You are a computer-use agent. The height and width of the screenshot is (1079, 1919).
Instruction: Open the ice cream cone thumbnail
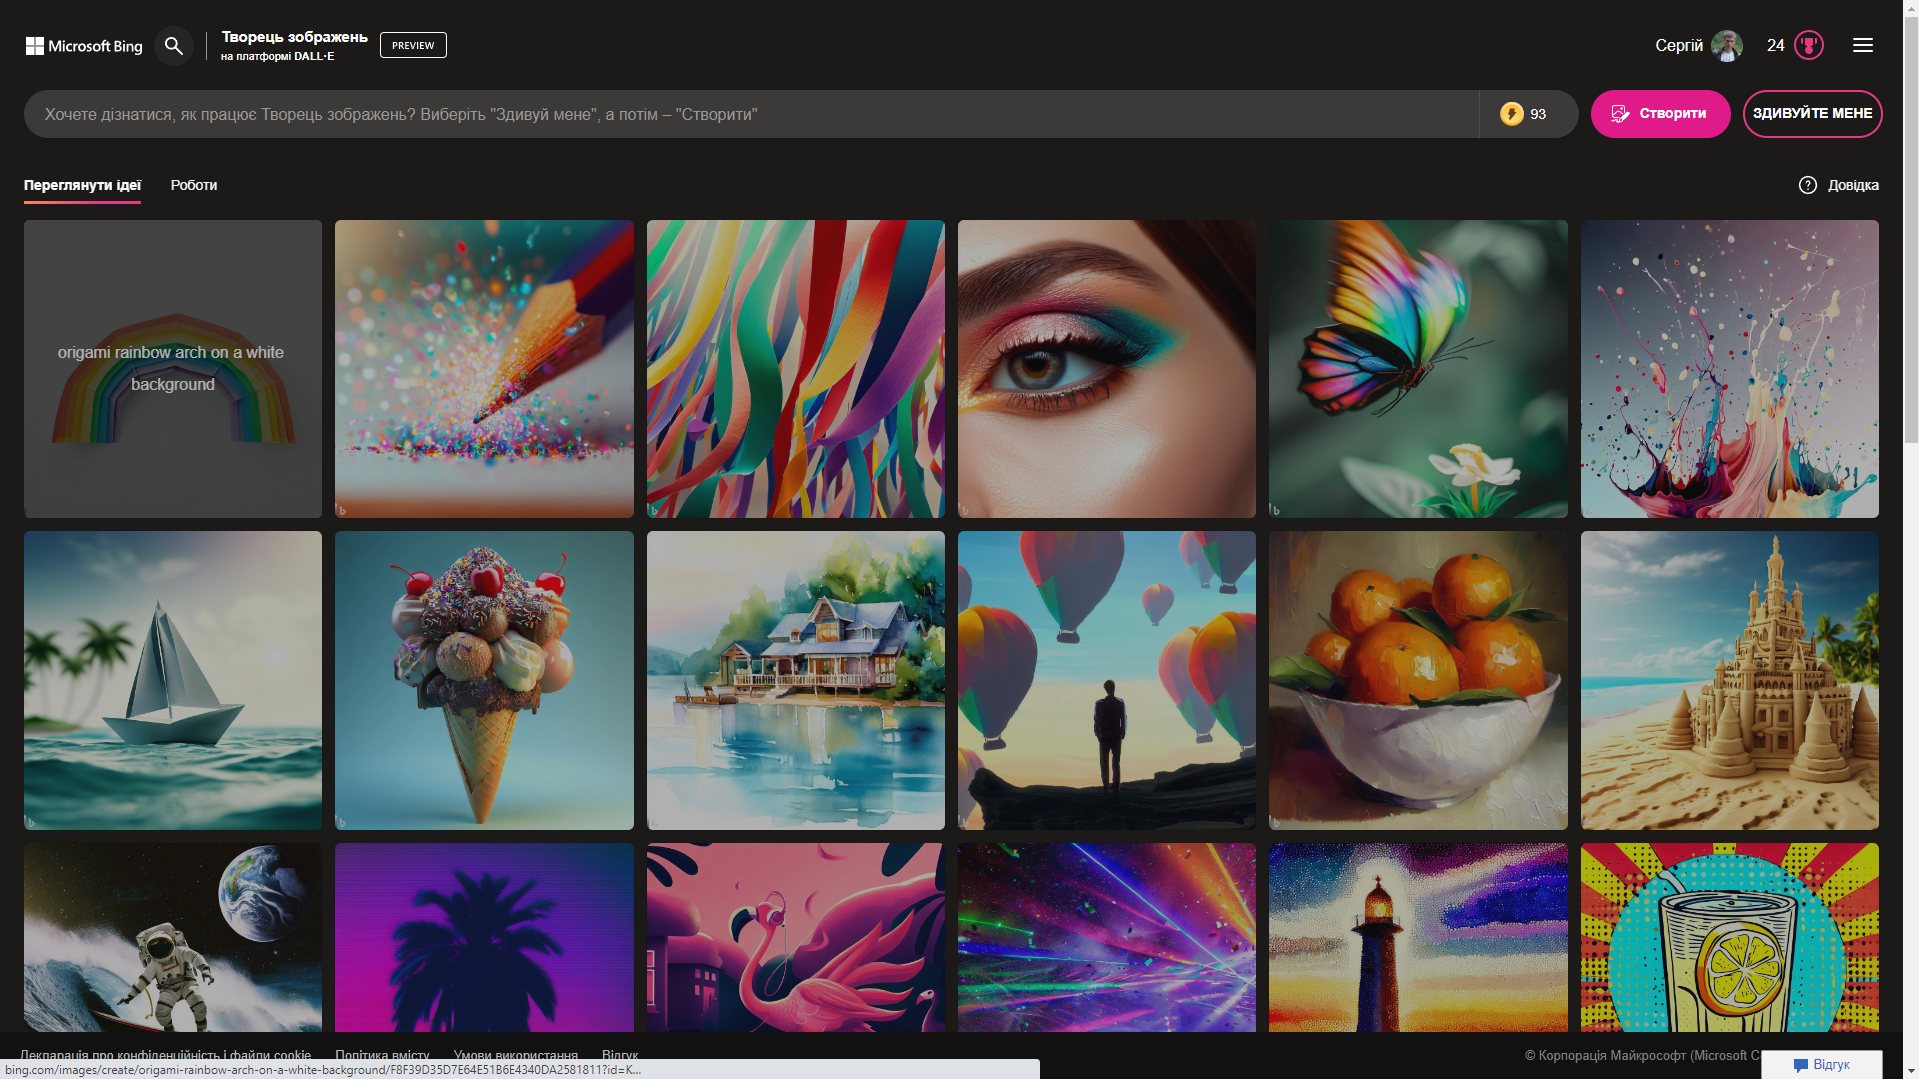pos(484,680)
